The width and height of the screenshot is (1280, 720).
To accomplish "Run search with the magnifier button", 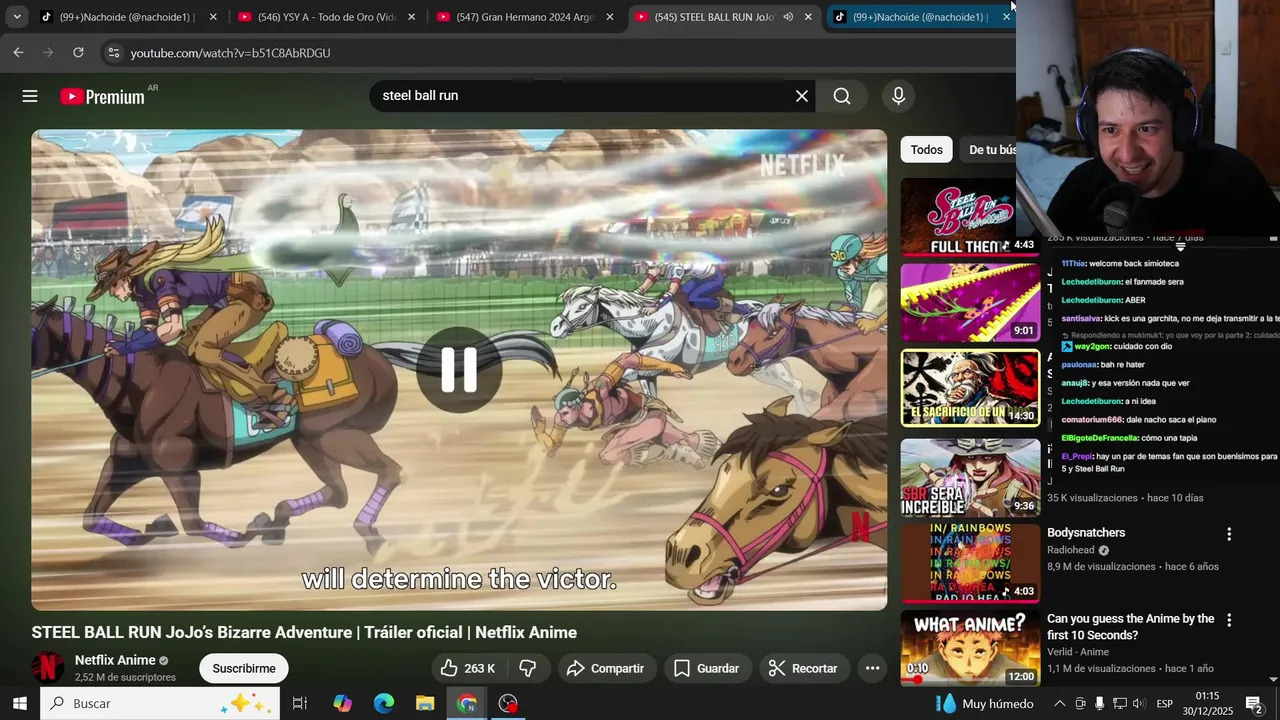I will 842,96.
